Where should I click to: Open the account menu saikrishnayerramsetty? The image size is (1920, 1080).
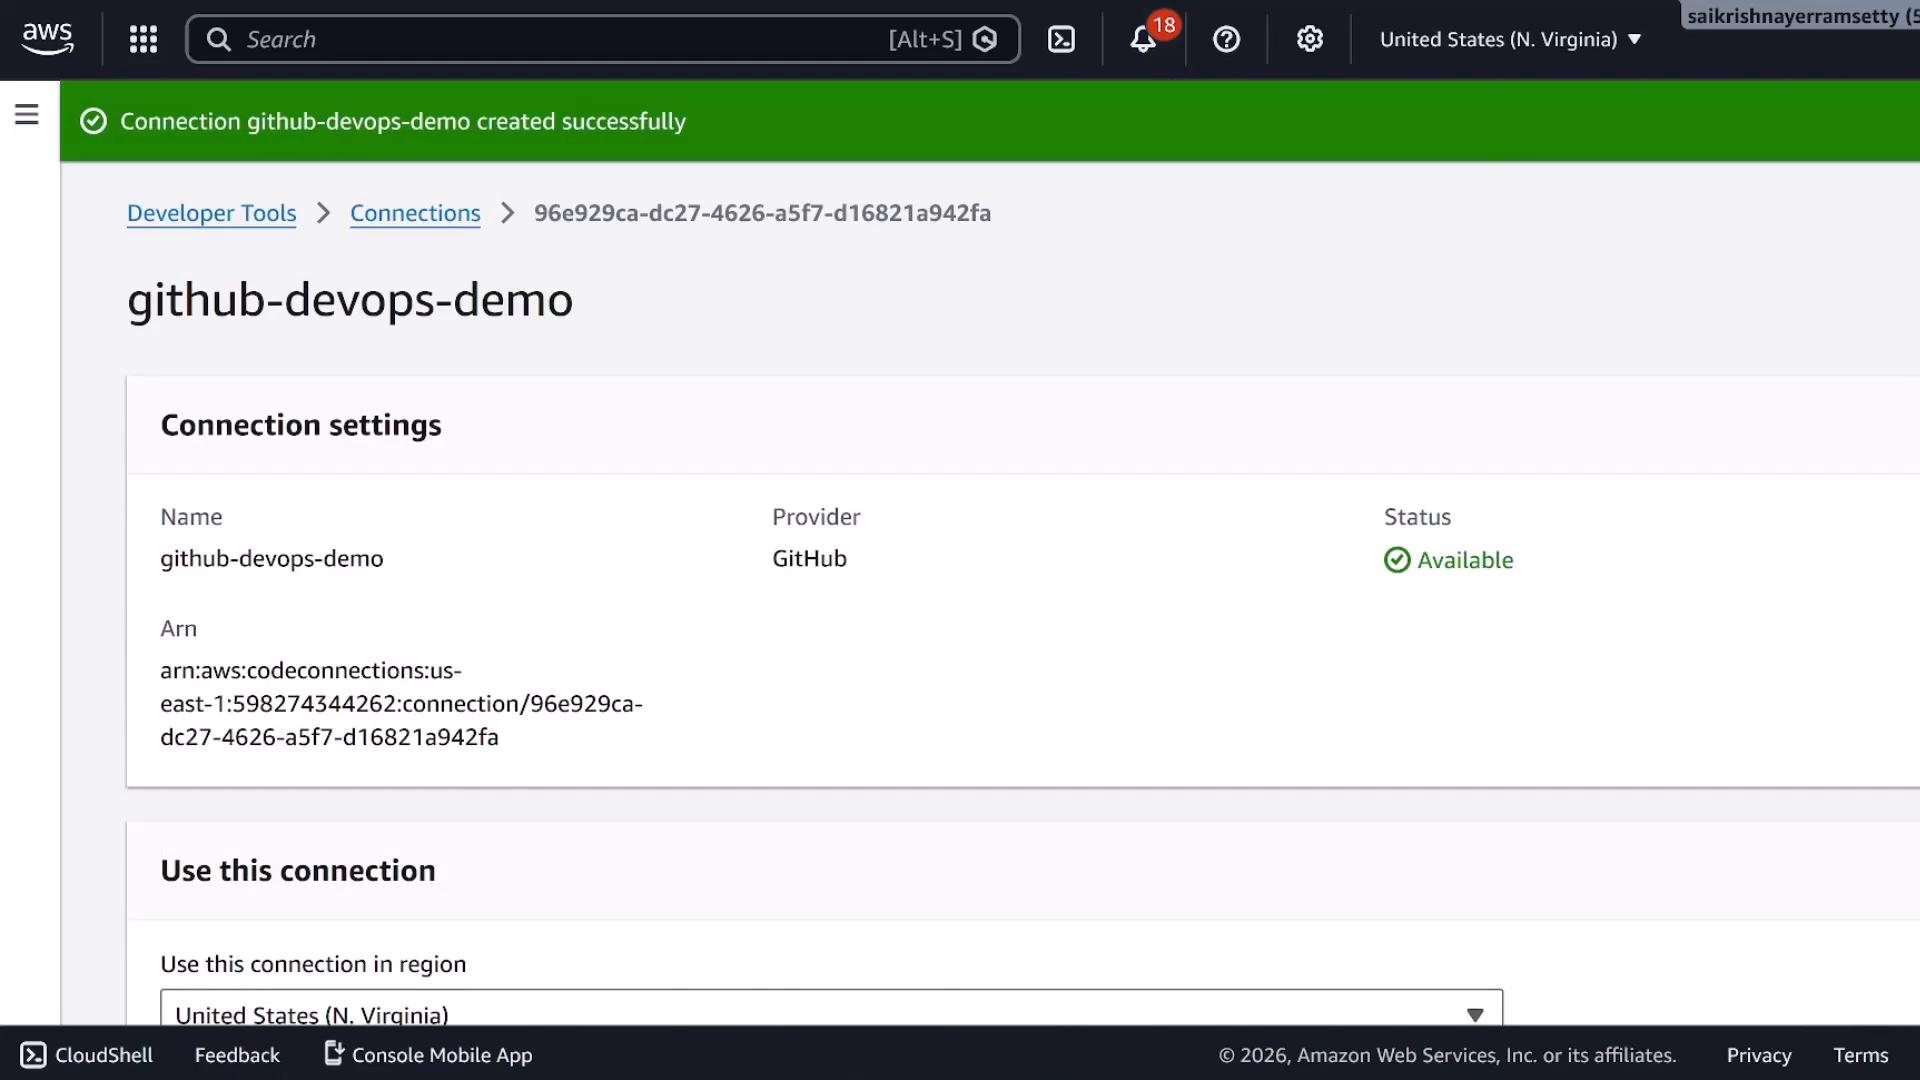(x=1800, y=15)
